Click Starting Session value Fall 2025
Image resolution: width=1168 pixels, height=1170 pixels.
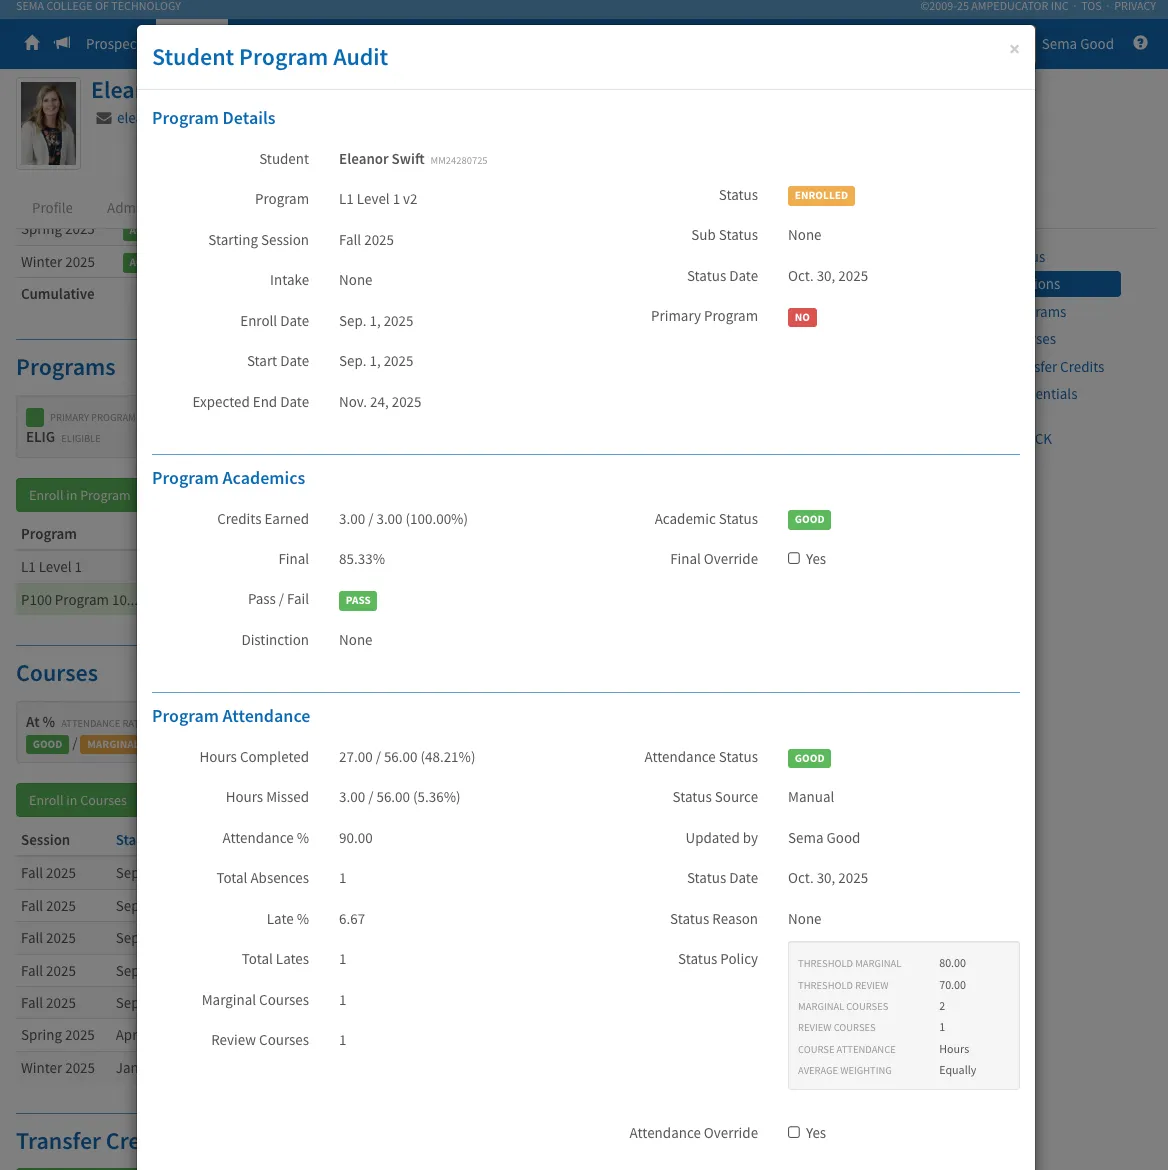(366, 240)
